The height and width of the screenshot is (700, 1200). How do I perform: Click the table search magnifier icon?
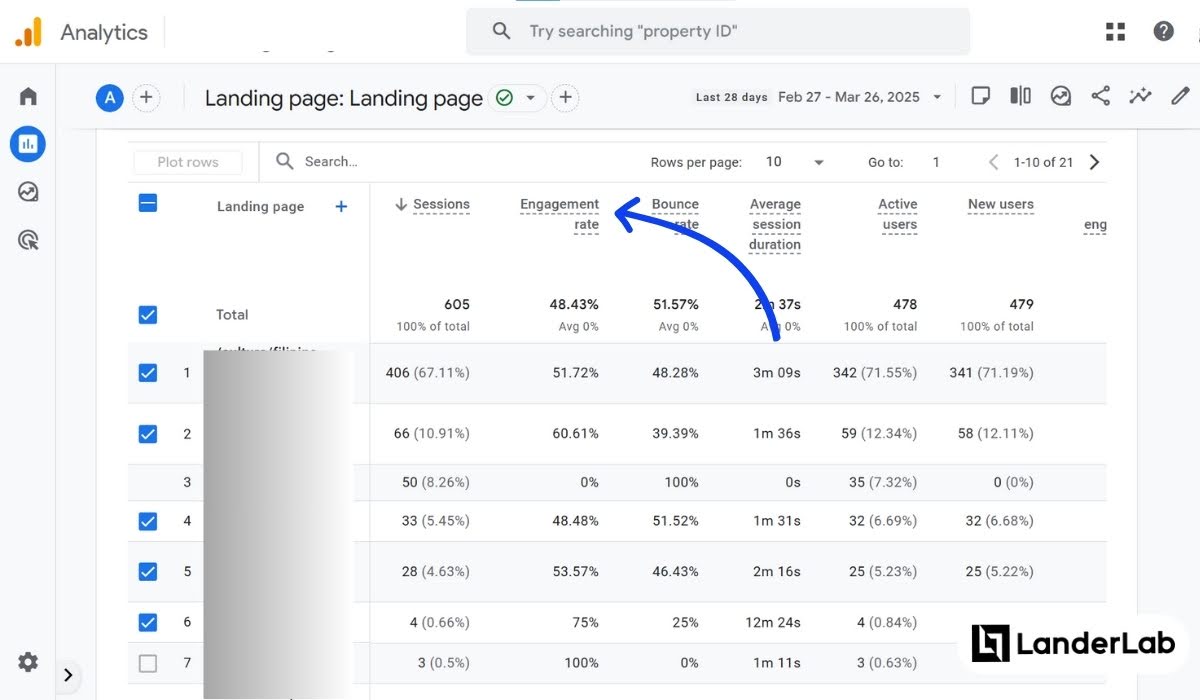click(x=285, y=161)
